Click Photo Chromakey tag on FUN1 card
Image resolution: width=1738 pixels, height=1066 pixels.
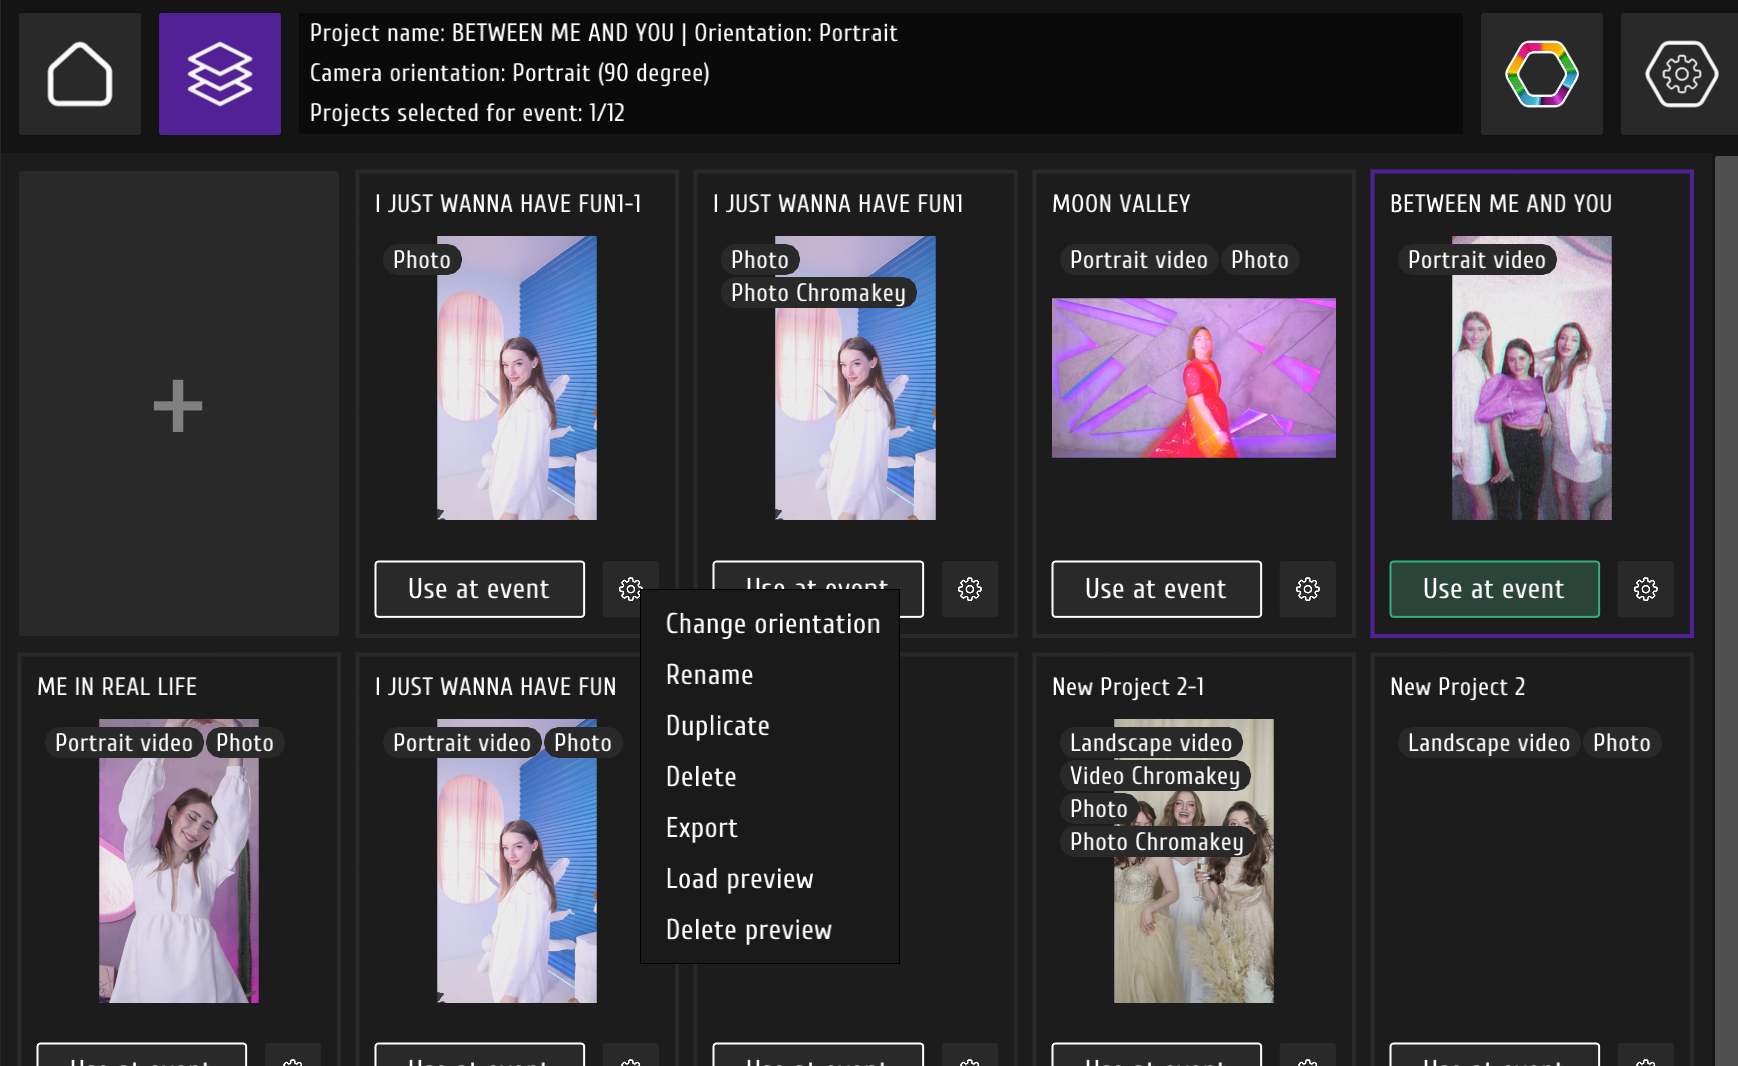(x=818, y=293)
